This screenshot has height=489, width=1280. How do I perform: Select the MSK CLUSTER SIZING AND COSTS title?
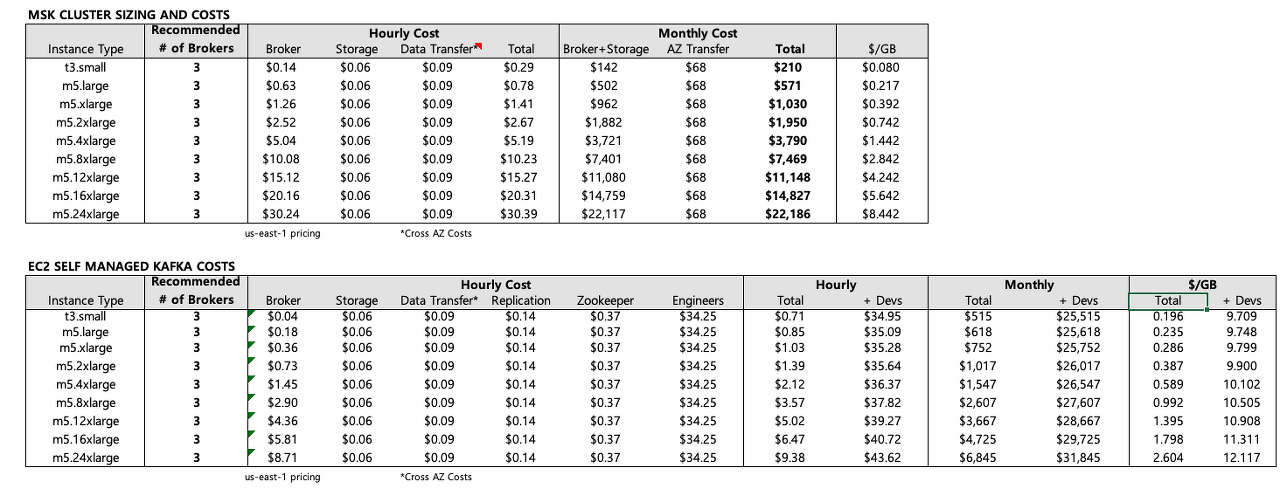pyautogui.click(x=129, y=15)
